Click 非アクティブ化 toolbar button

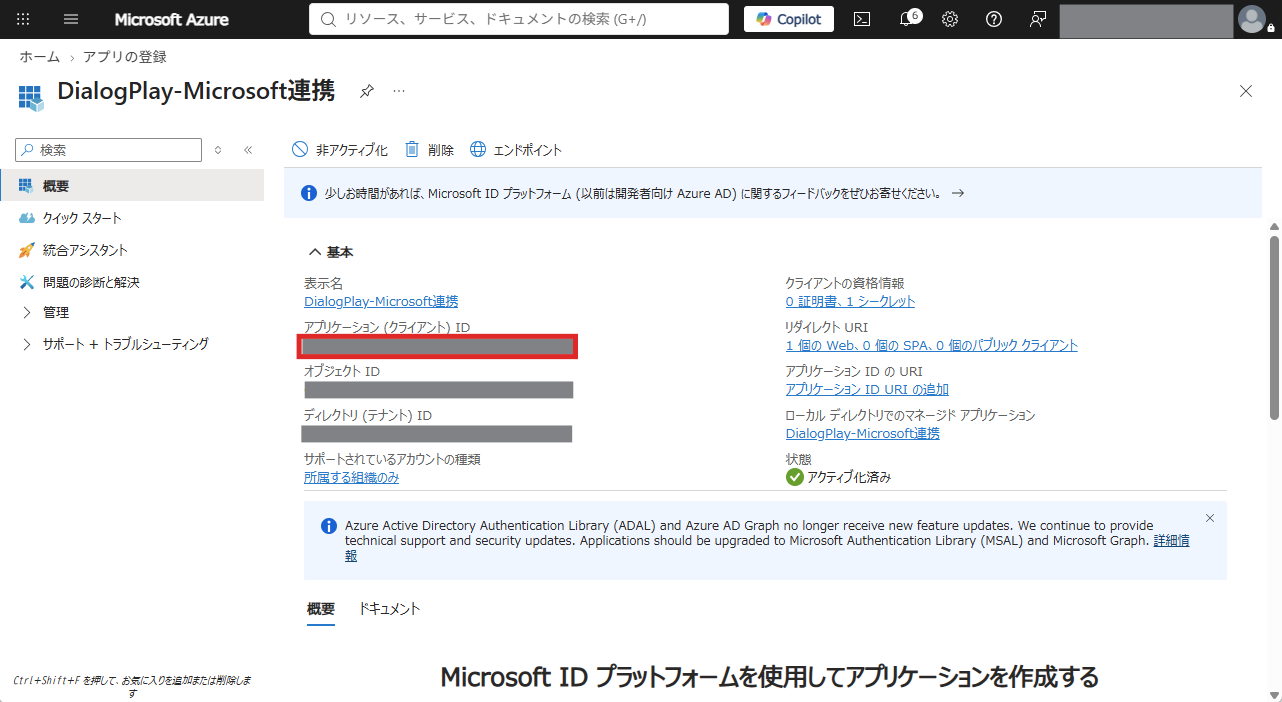click(340, 150)
